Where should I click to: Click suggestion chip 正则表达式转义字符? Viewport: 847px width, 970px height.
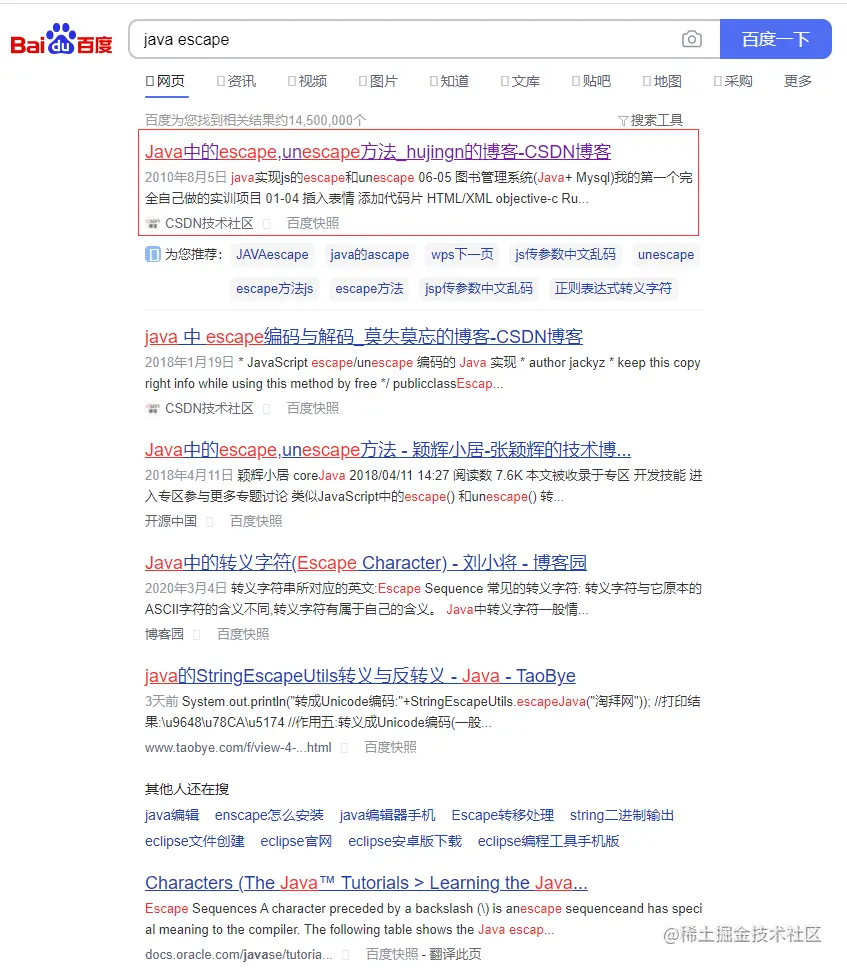(x=613, y=288)
